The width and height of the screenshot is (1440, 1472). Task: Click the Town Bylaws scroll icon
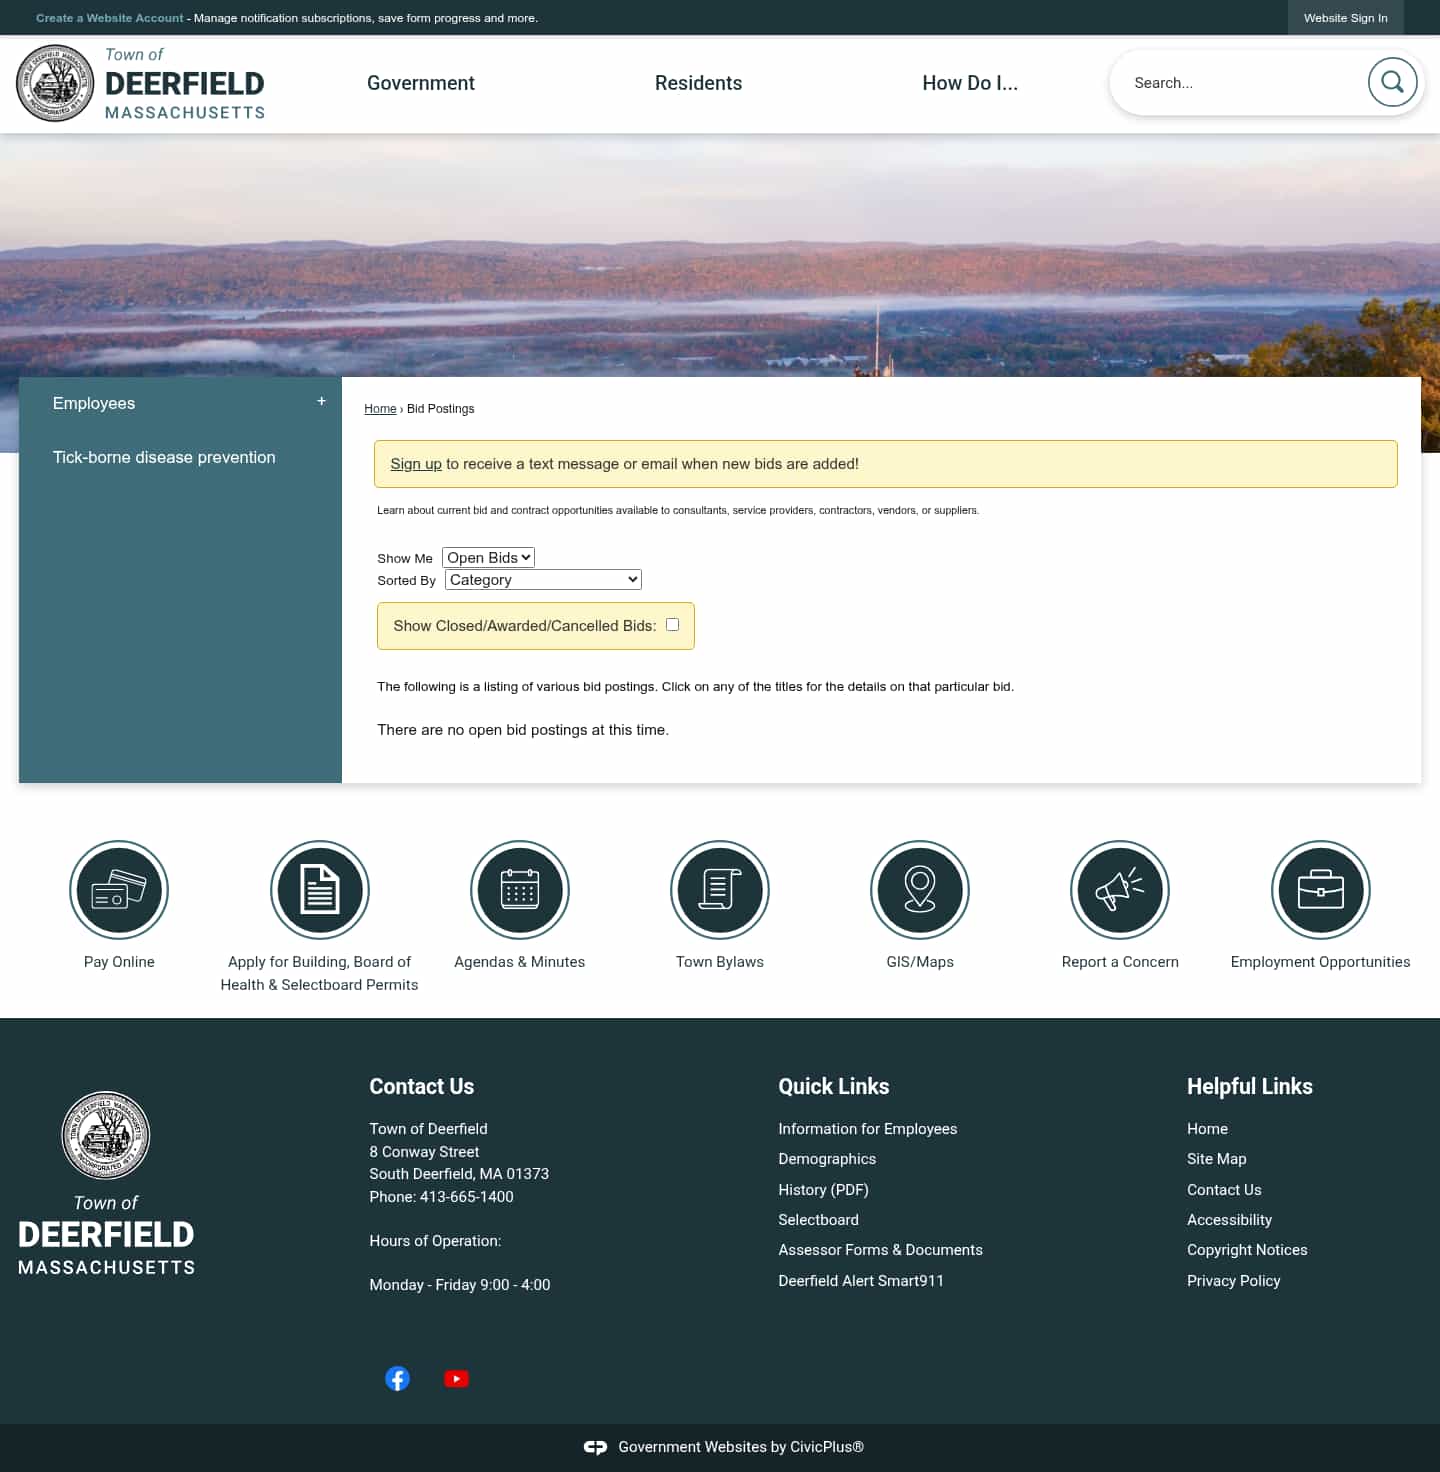[x=719, y=890]
